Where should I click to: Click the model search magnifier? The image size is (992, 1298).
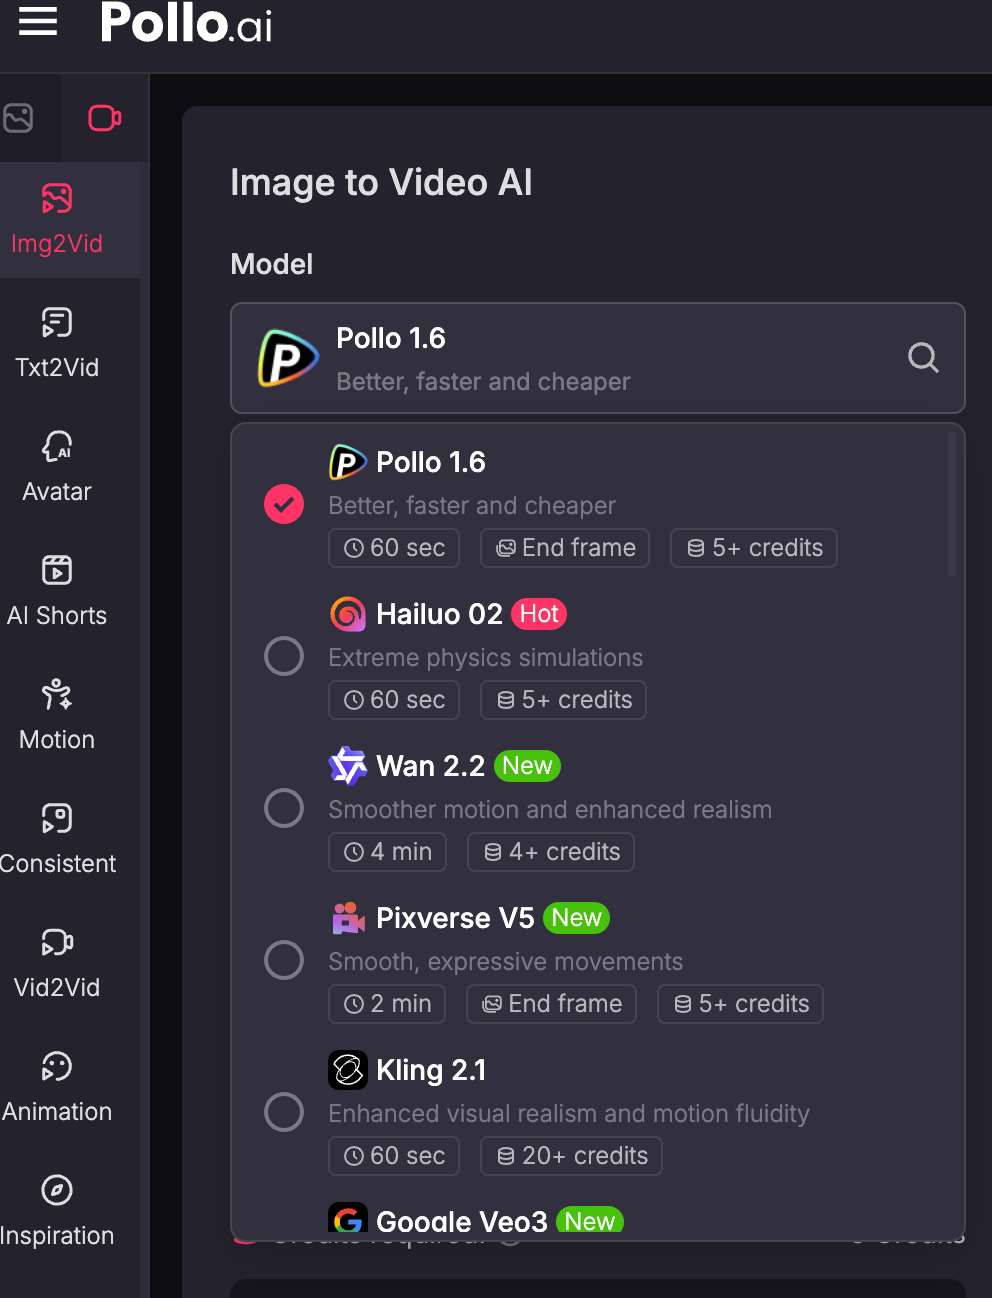[922, 358]
